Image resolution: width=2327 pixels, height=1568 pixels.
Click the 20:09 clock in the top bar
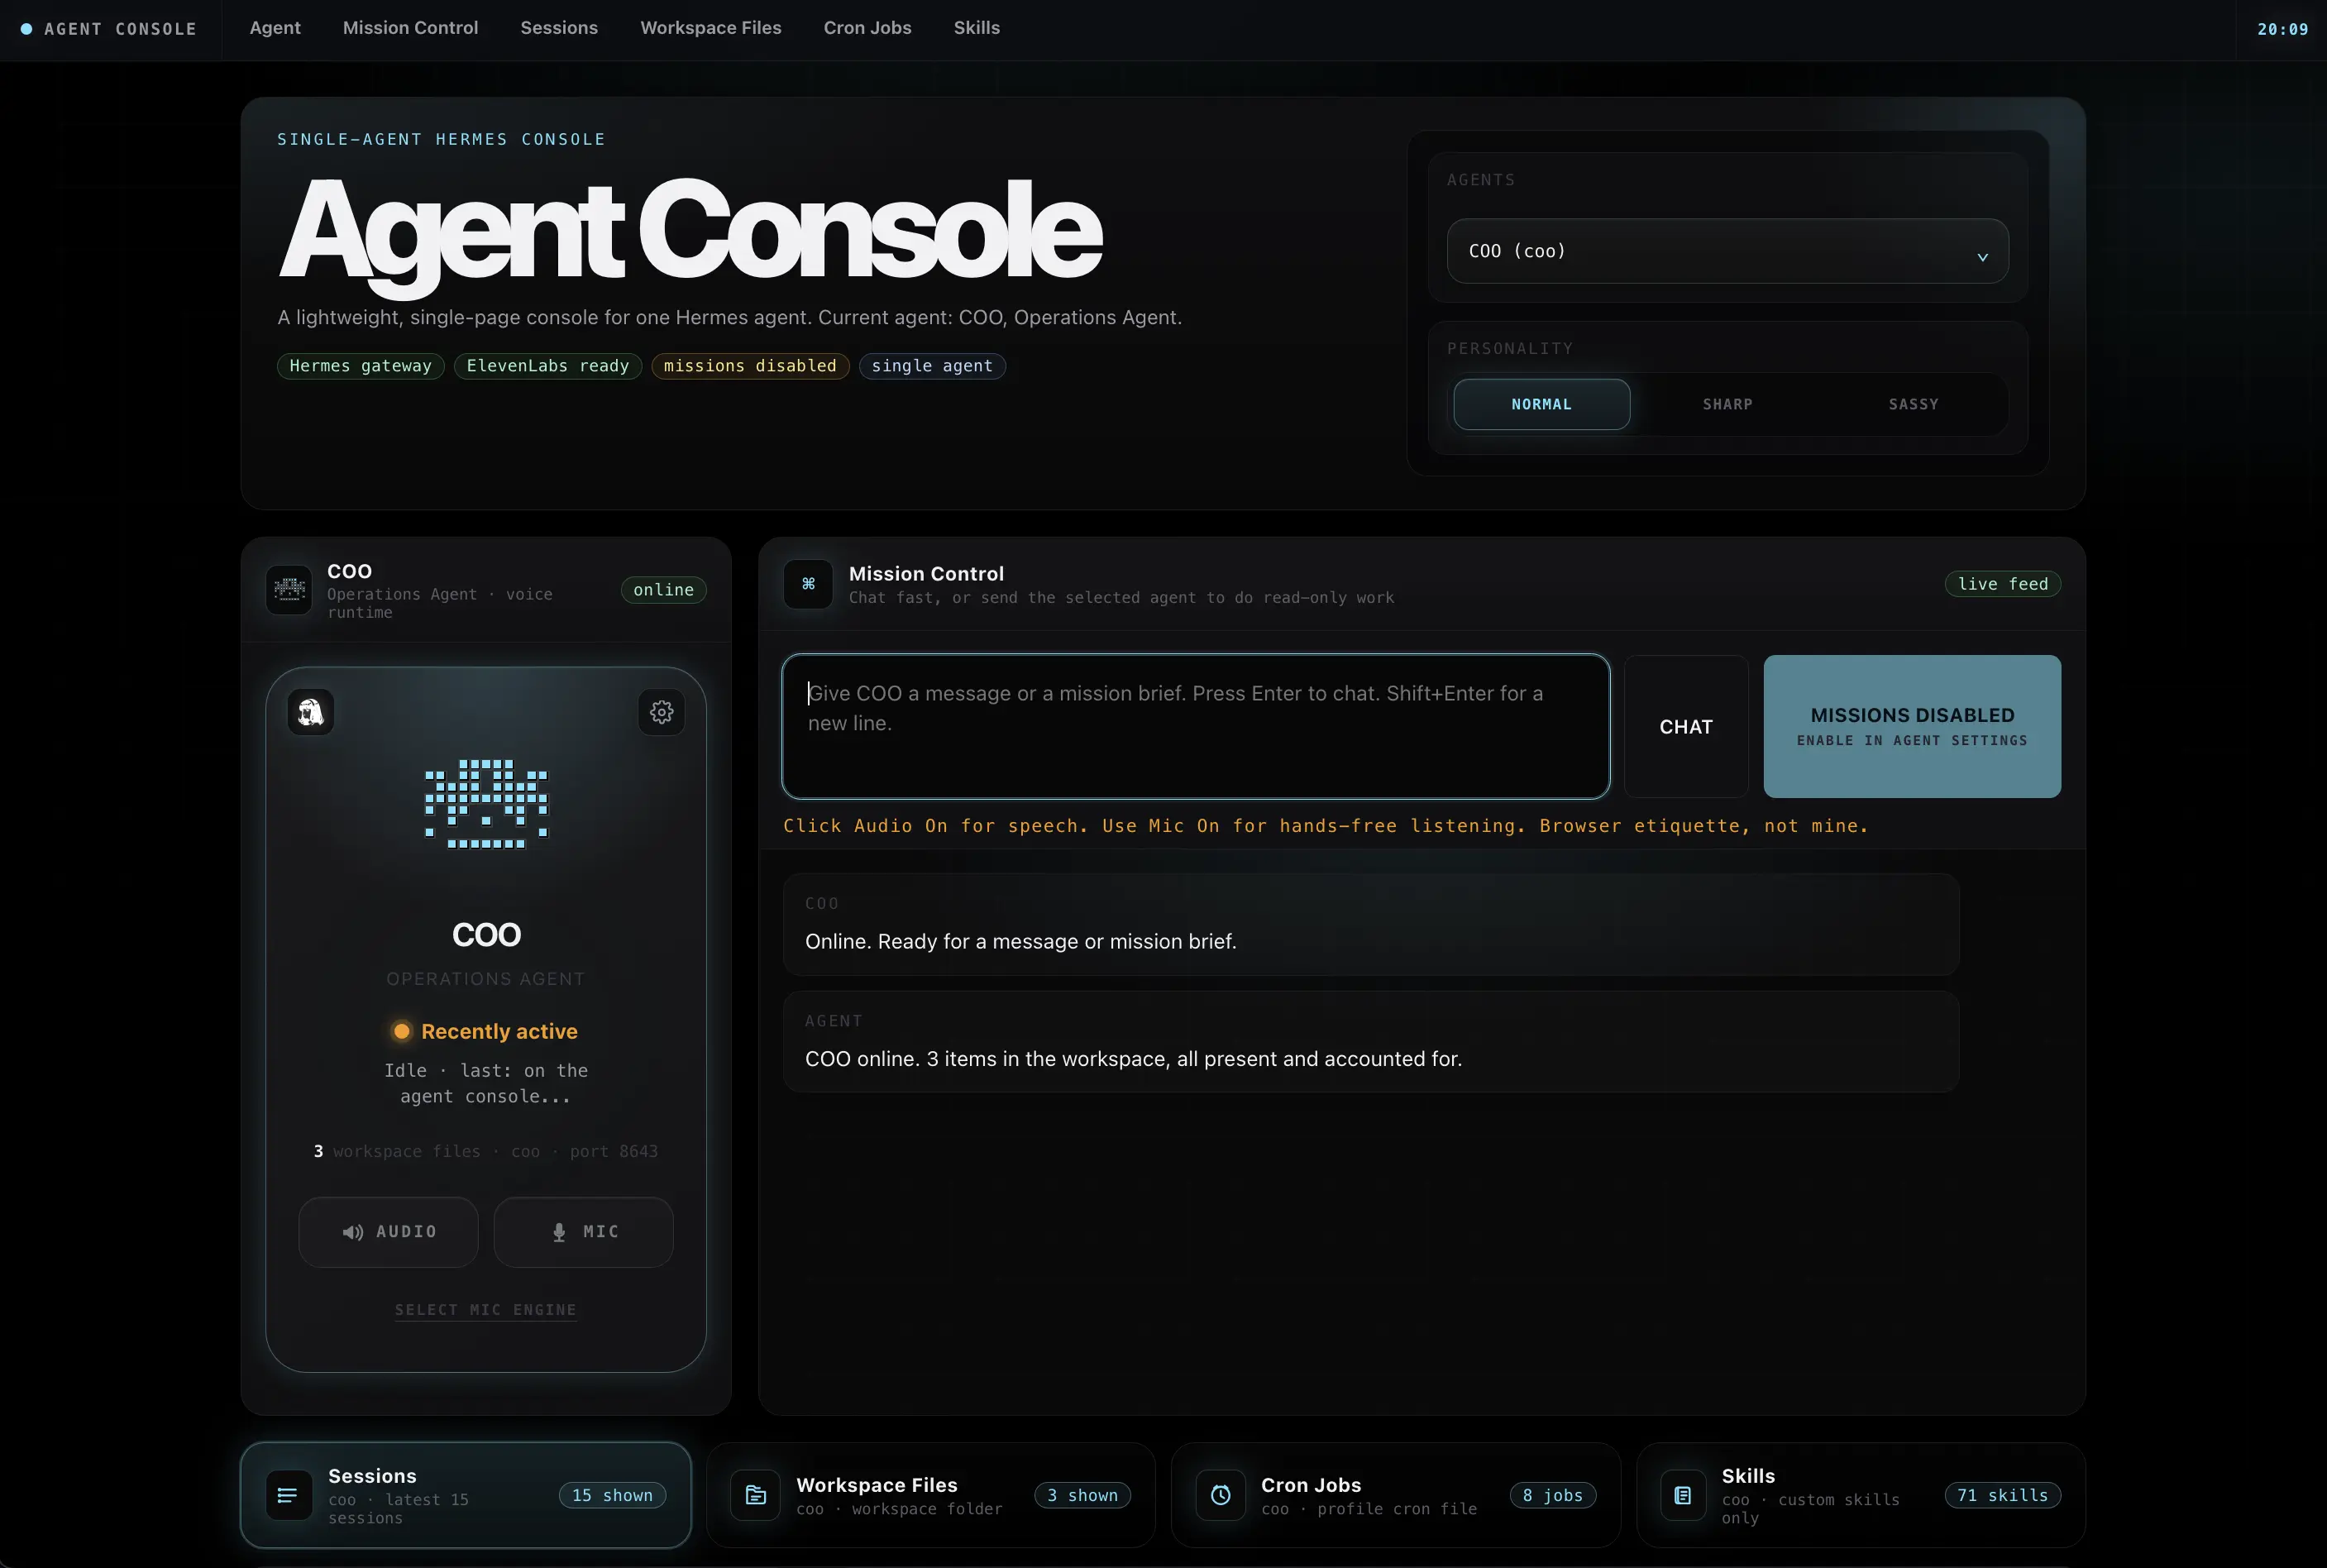click(2283, 29)
